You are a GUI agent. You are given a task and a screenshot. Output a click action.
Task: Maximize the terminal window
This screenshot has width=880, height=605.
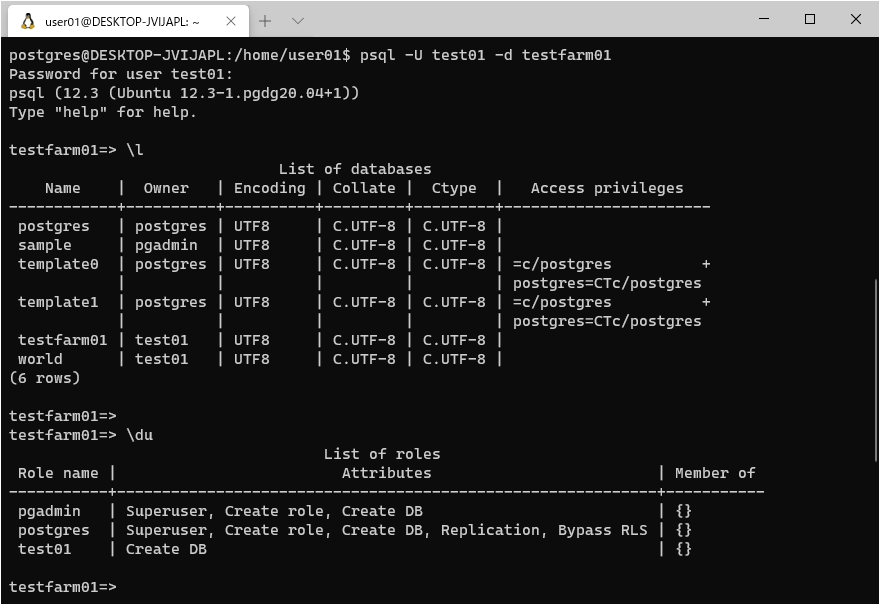pos(810,19)
